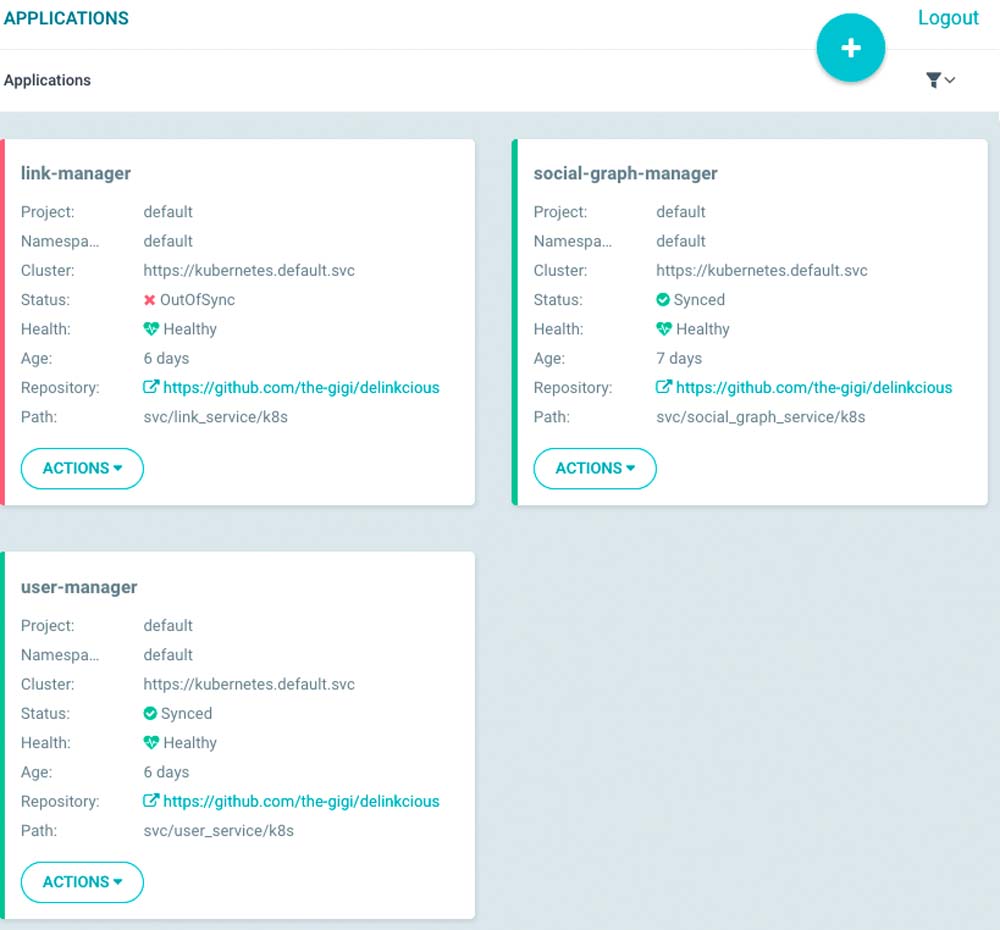Click the Healthy heart icon on link-manager
1000x930 pixels.
(151, 329)
